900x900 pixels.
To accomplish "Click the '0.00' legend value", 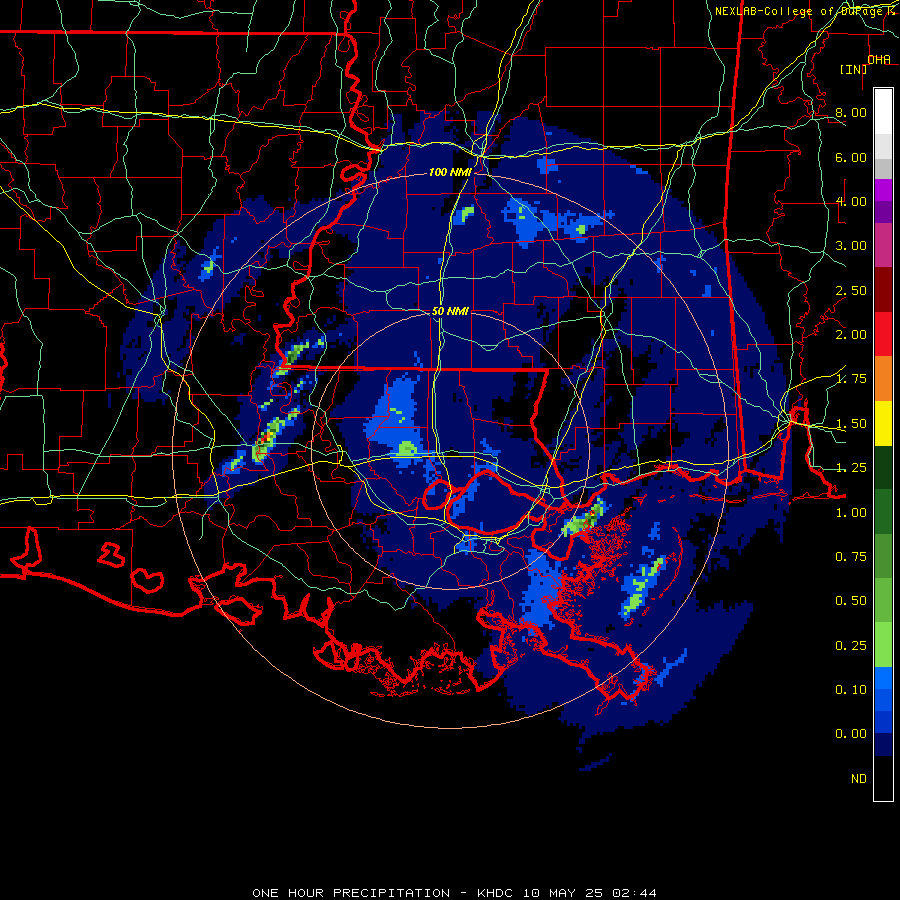I will 851,734.
